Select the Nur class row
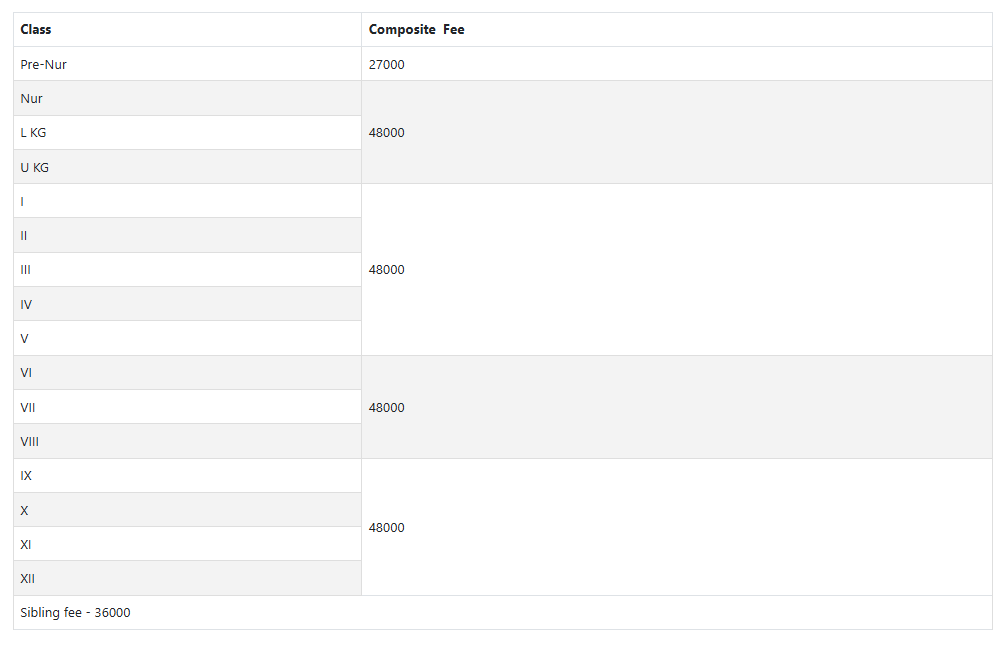This screenshot has width=1002, height=647. (187, 98)
